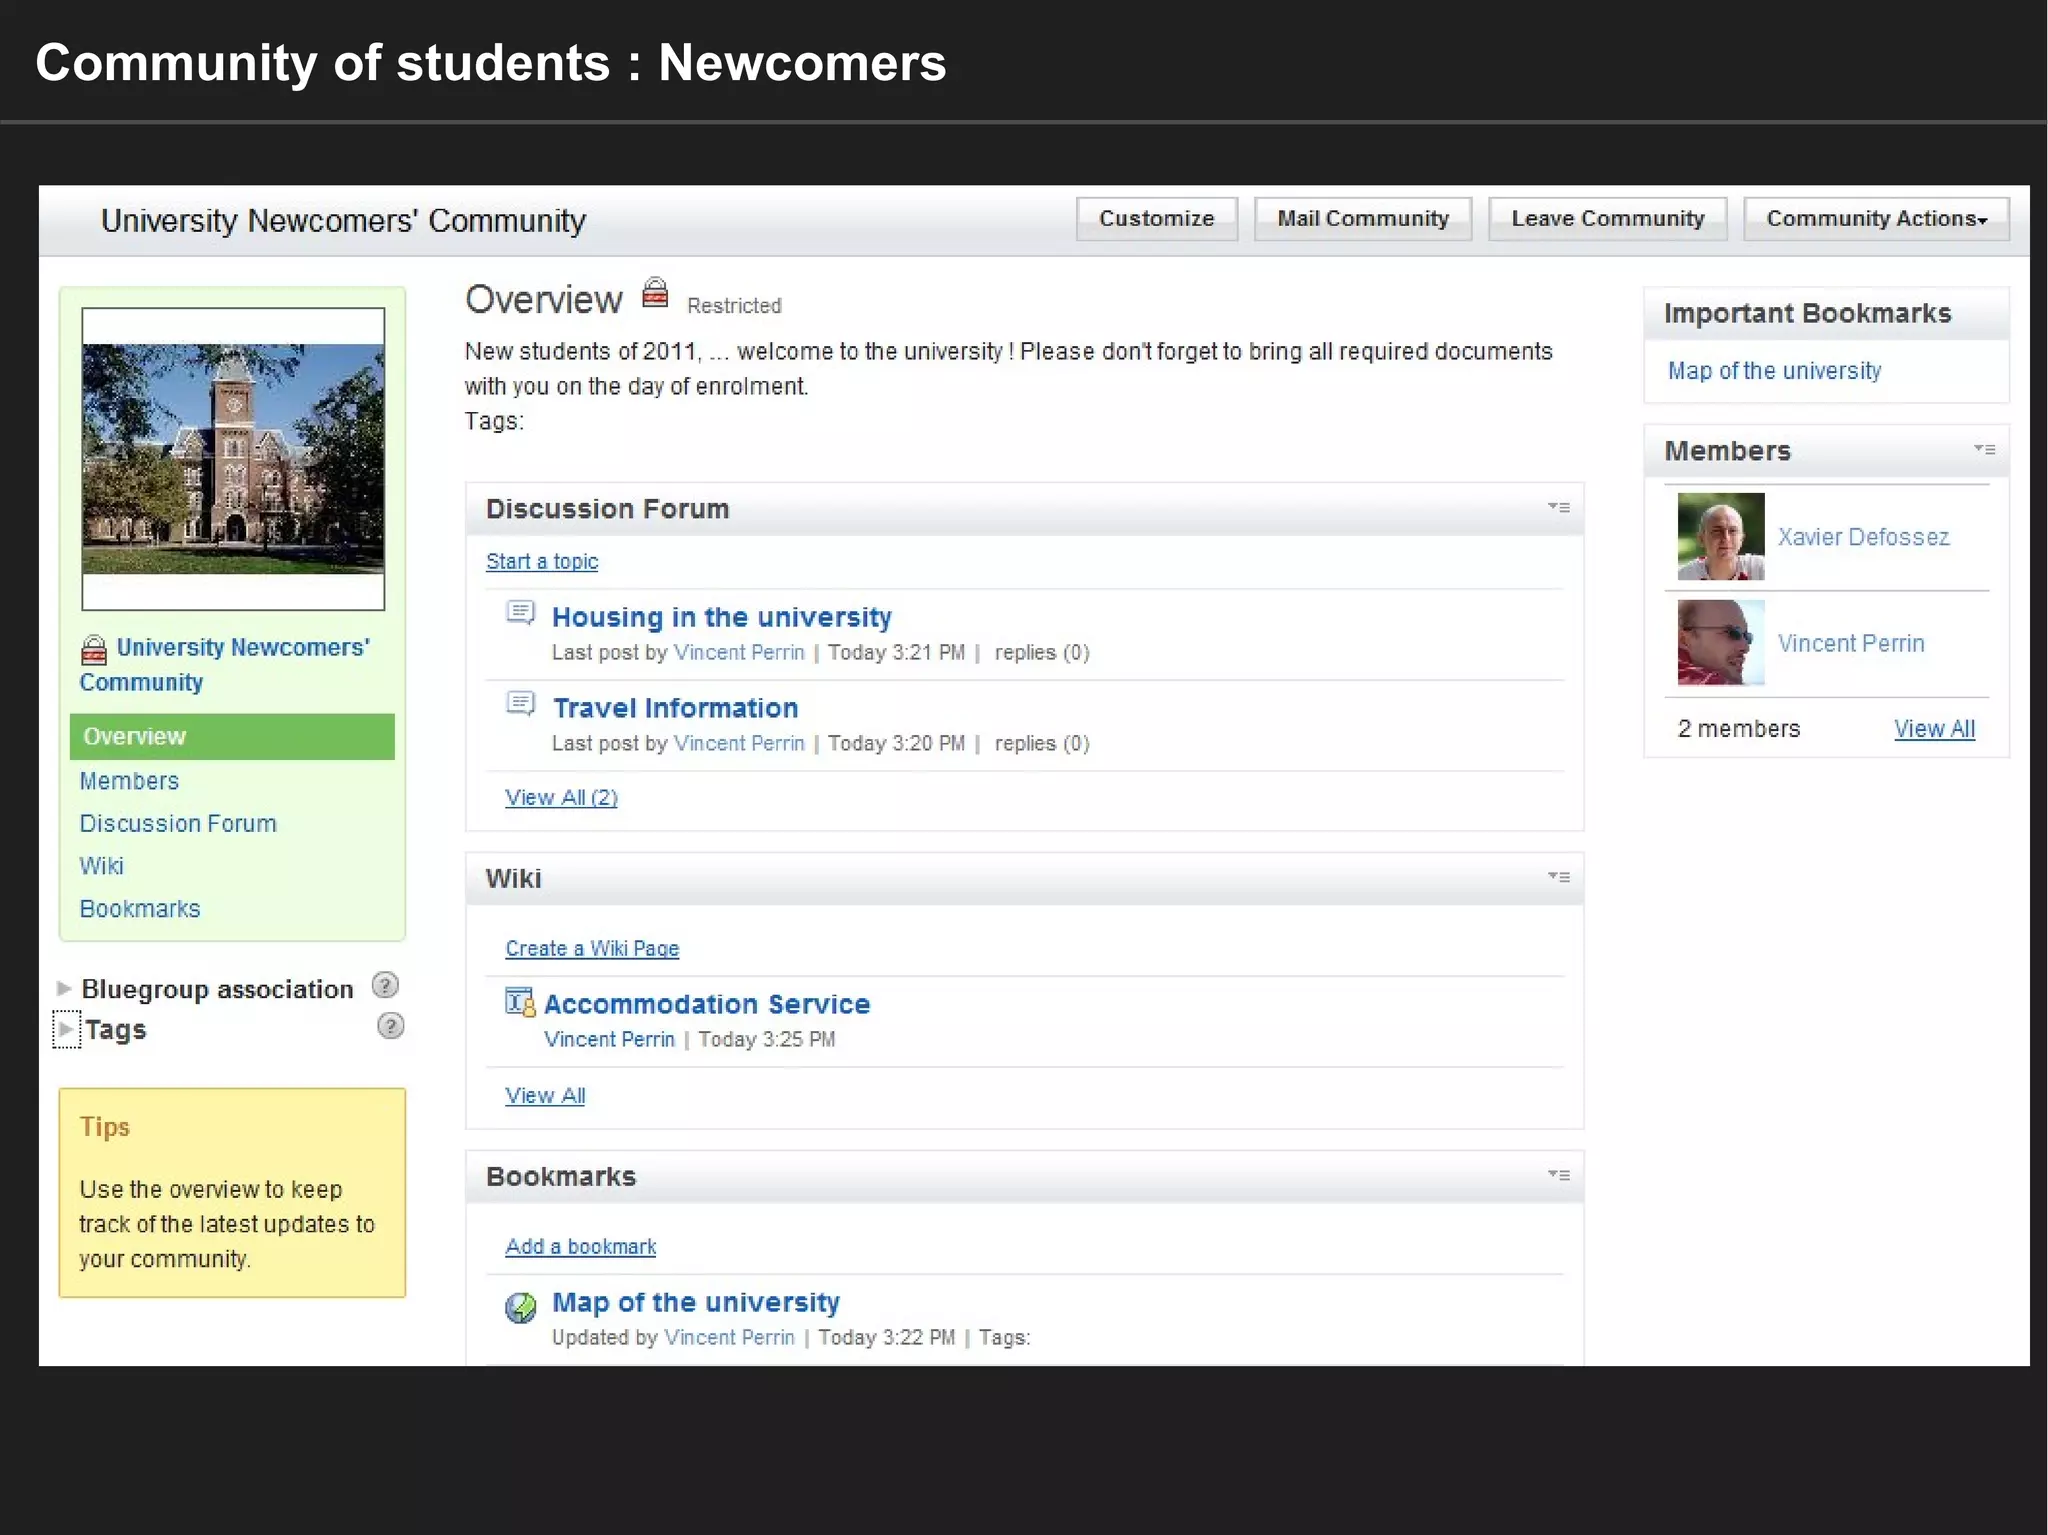Click the wiki page icon beside Accommodation Service

(520, 1001)
